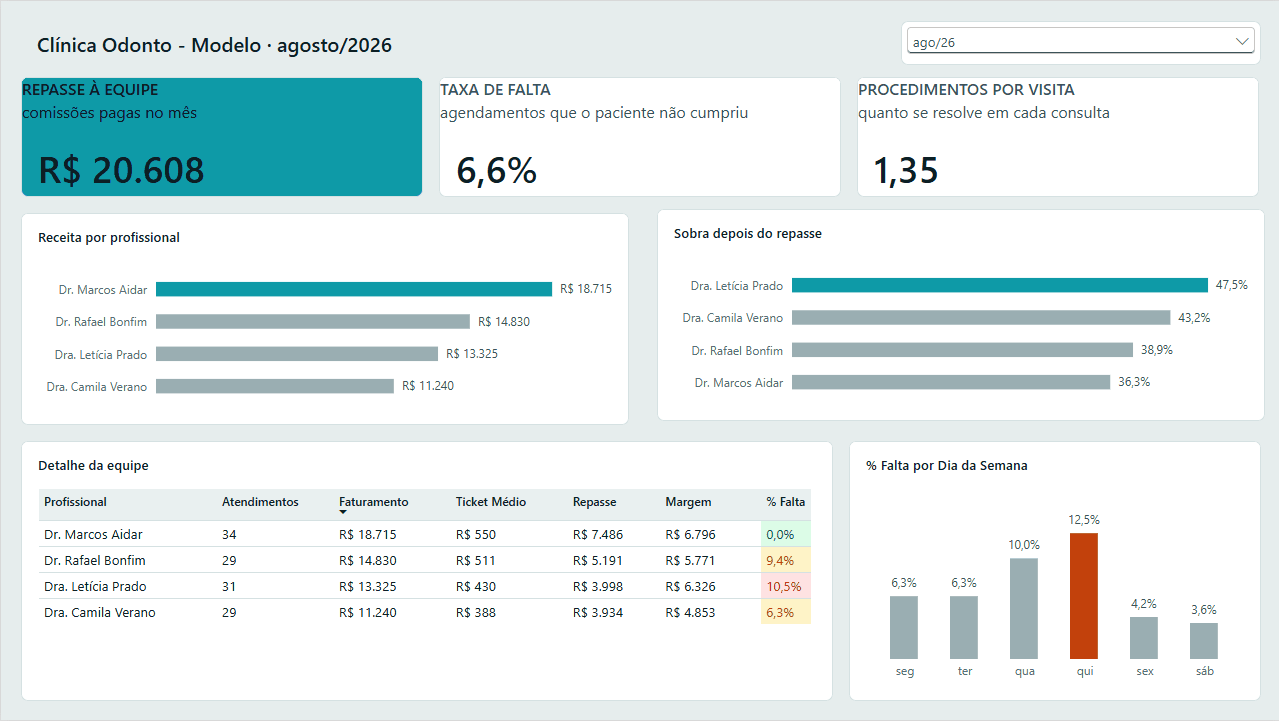Click Dra. Letícia Prado in the Detalhe table
The image size is (1279, 721).
point(95,587)
